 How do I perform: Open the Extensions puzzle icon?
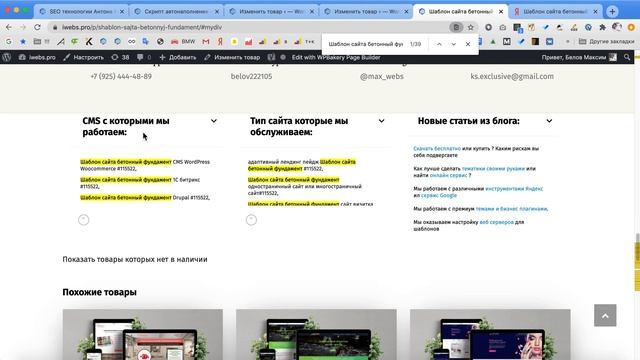[x=602, y=27]
